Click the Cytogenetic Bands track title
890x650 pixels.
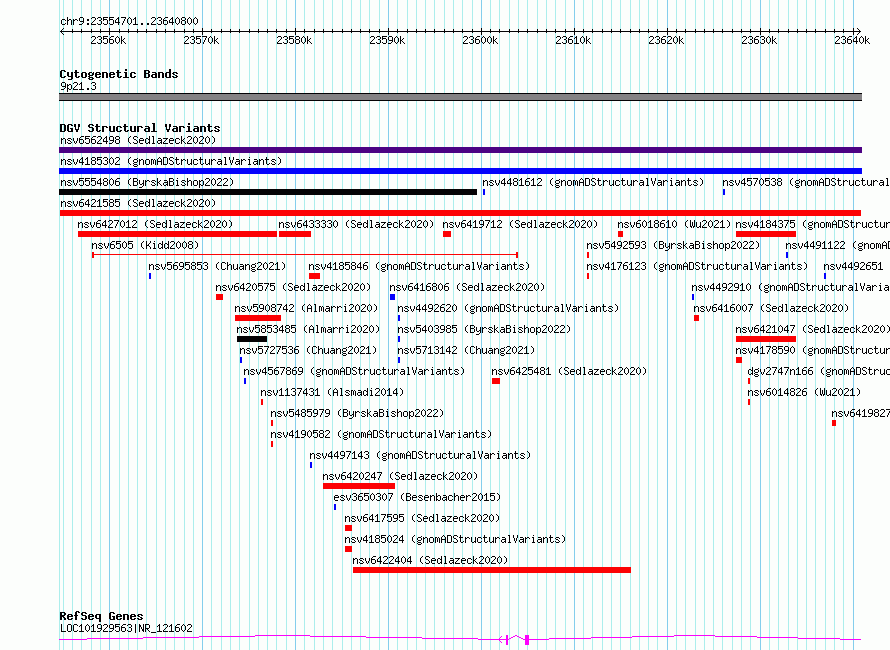click(x=119, y=74)
